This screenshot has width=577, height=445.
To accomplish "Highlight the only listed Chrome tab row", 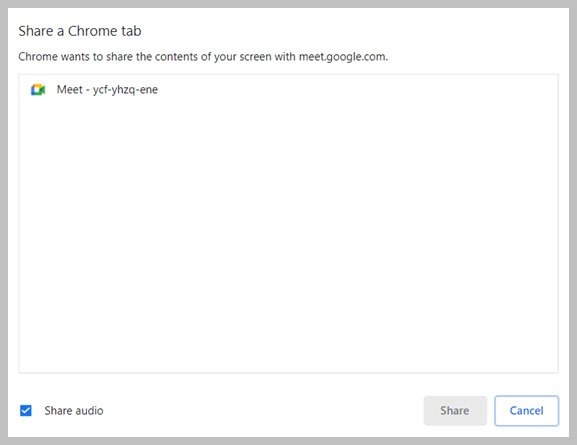I will (288, 89).
